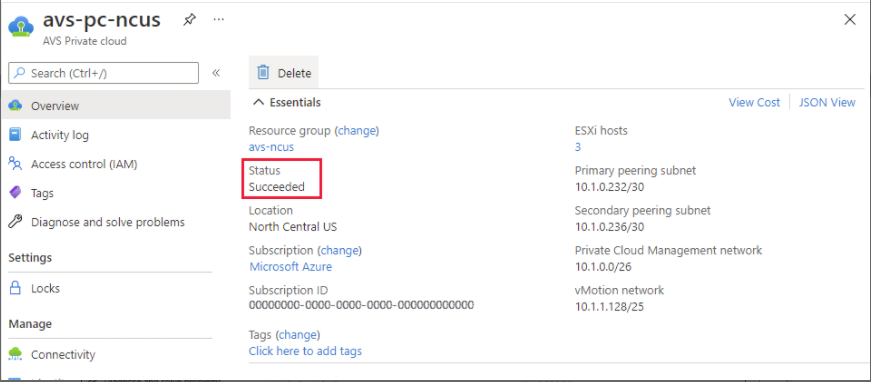871x382 pixels.
Task: Open Access control (IAM)
Action: click(84, 164)
